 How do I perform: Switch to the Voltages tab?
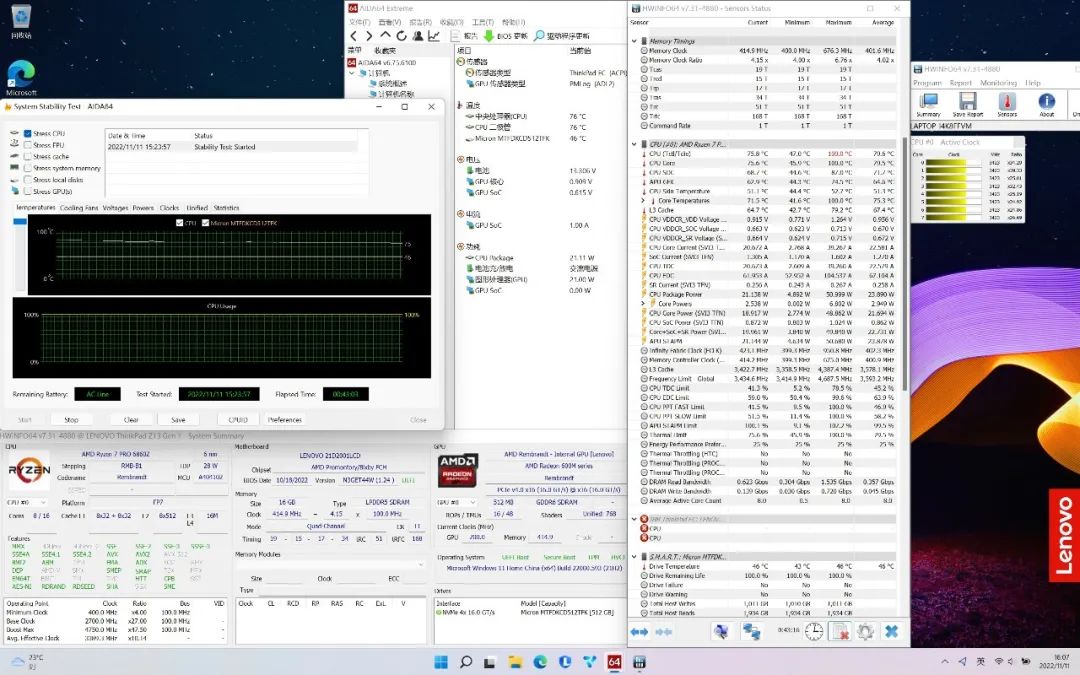pos(115,208)
